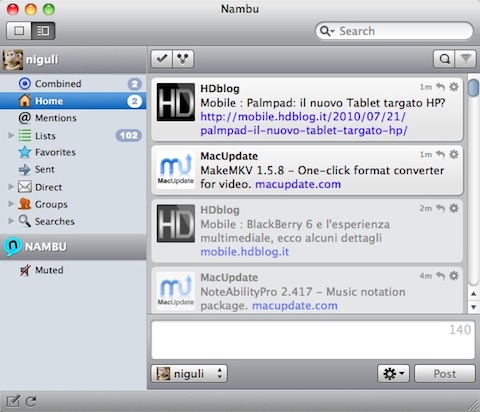
Task: Open gear menu on NoteAbilityPro tweet
Action: pyautogui.click(x=454, y=276)
